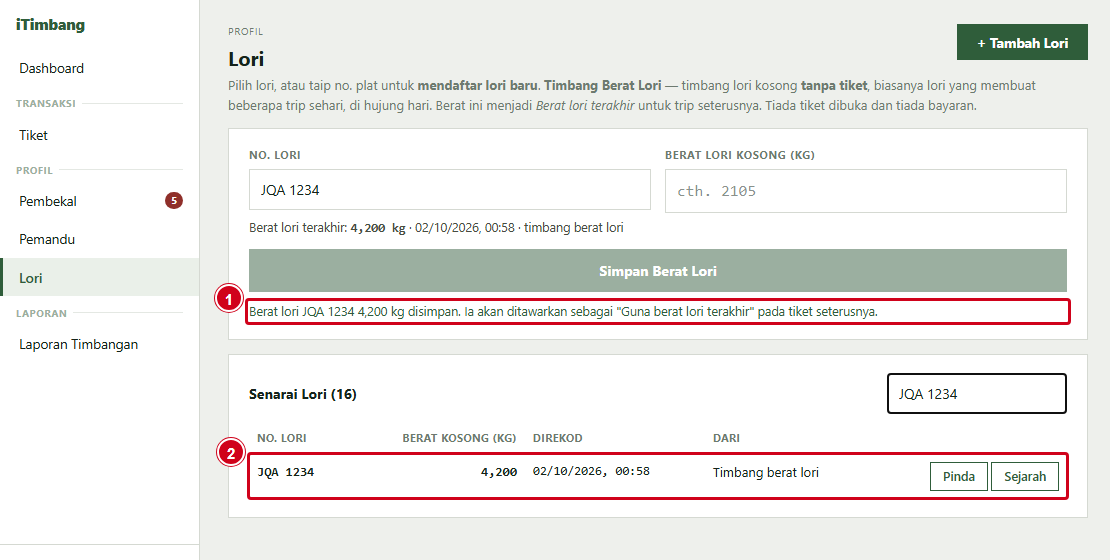This screenshot has width=1110, height=560.
Task: Click Simpan Berat Lori button
Action: point(658,270)
